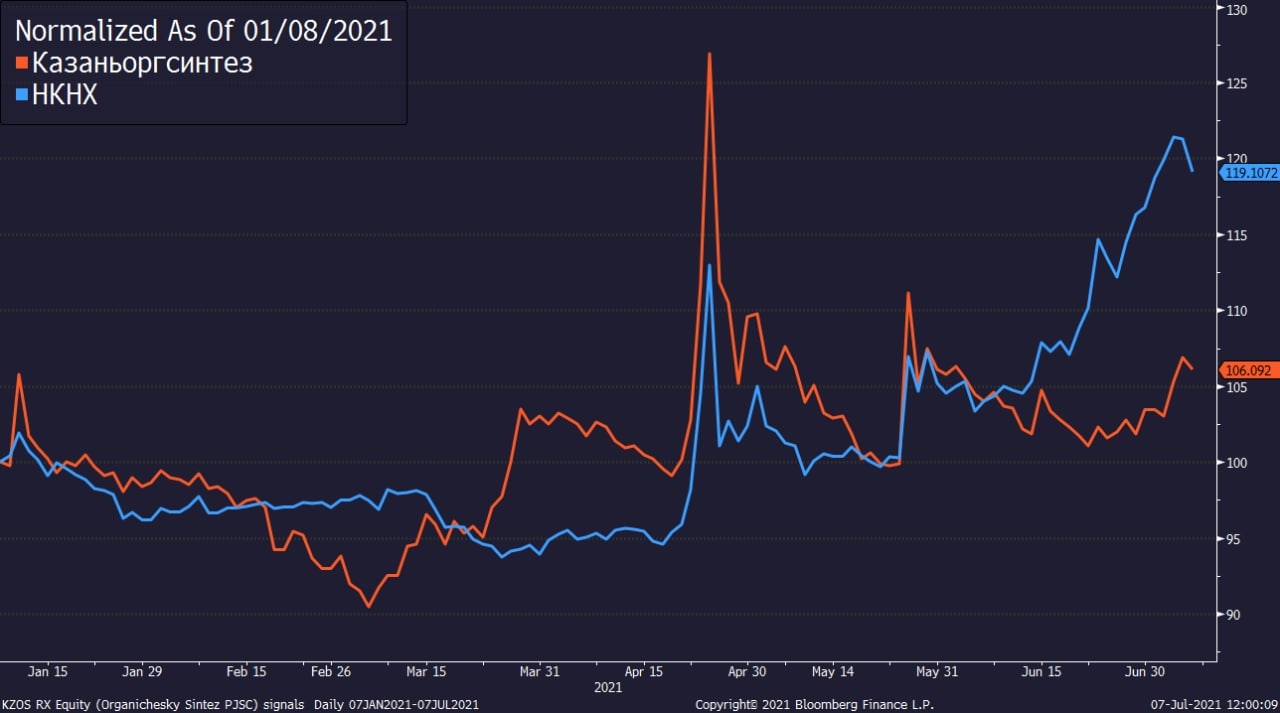Click the Apr 30 date label
The width and height of the screenshot is (1280, 713).
746,671
